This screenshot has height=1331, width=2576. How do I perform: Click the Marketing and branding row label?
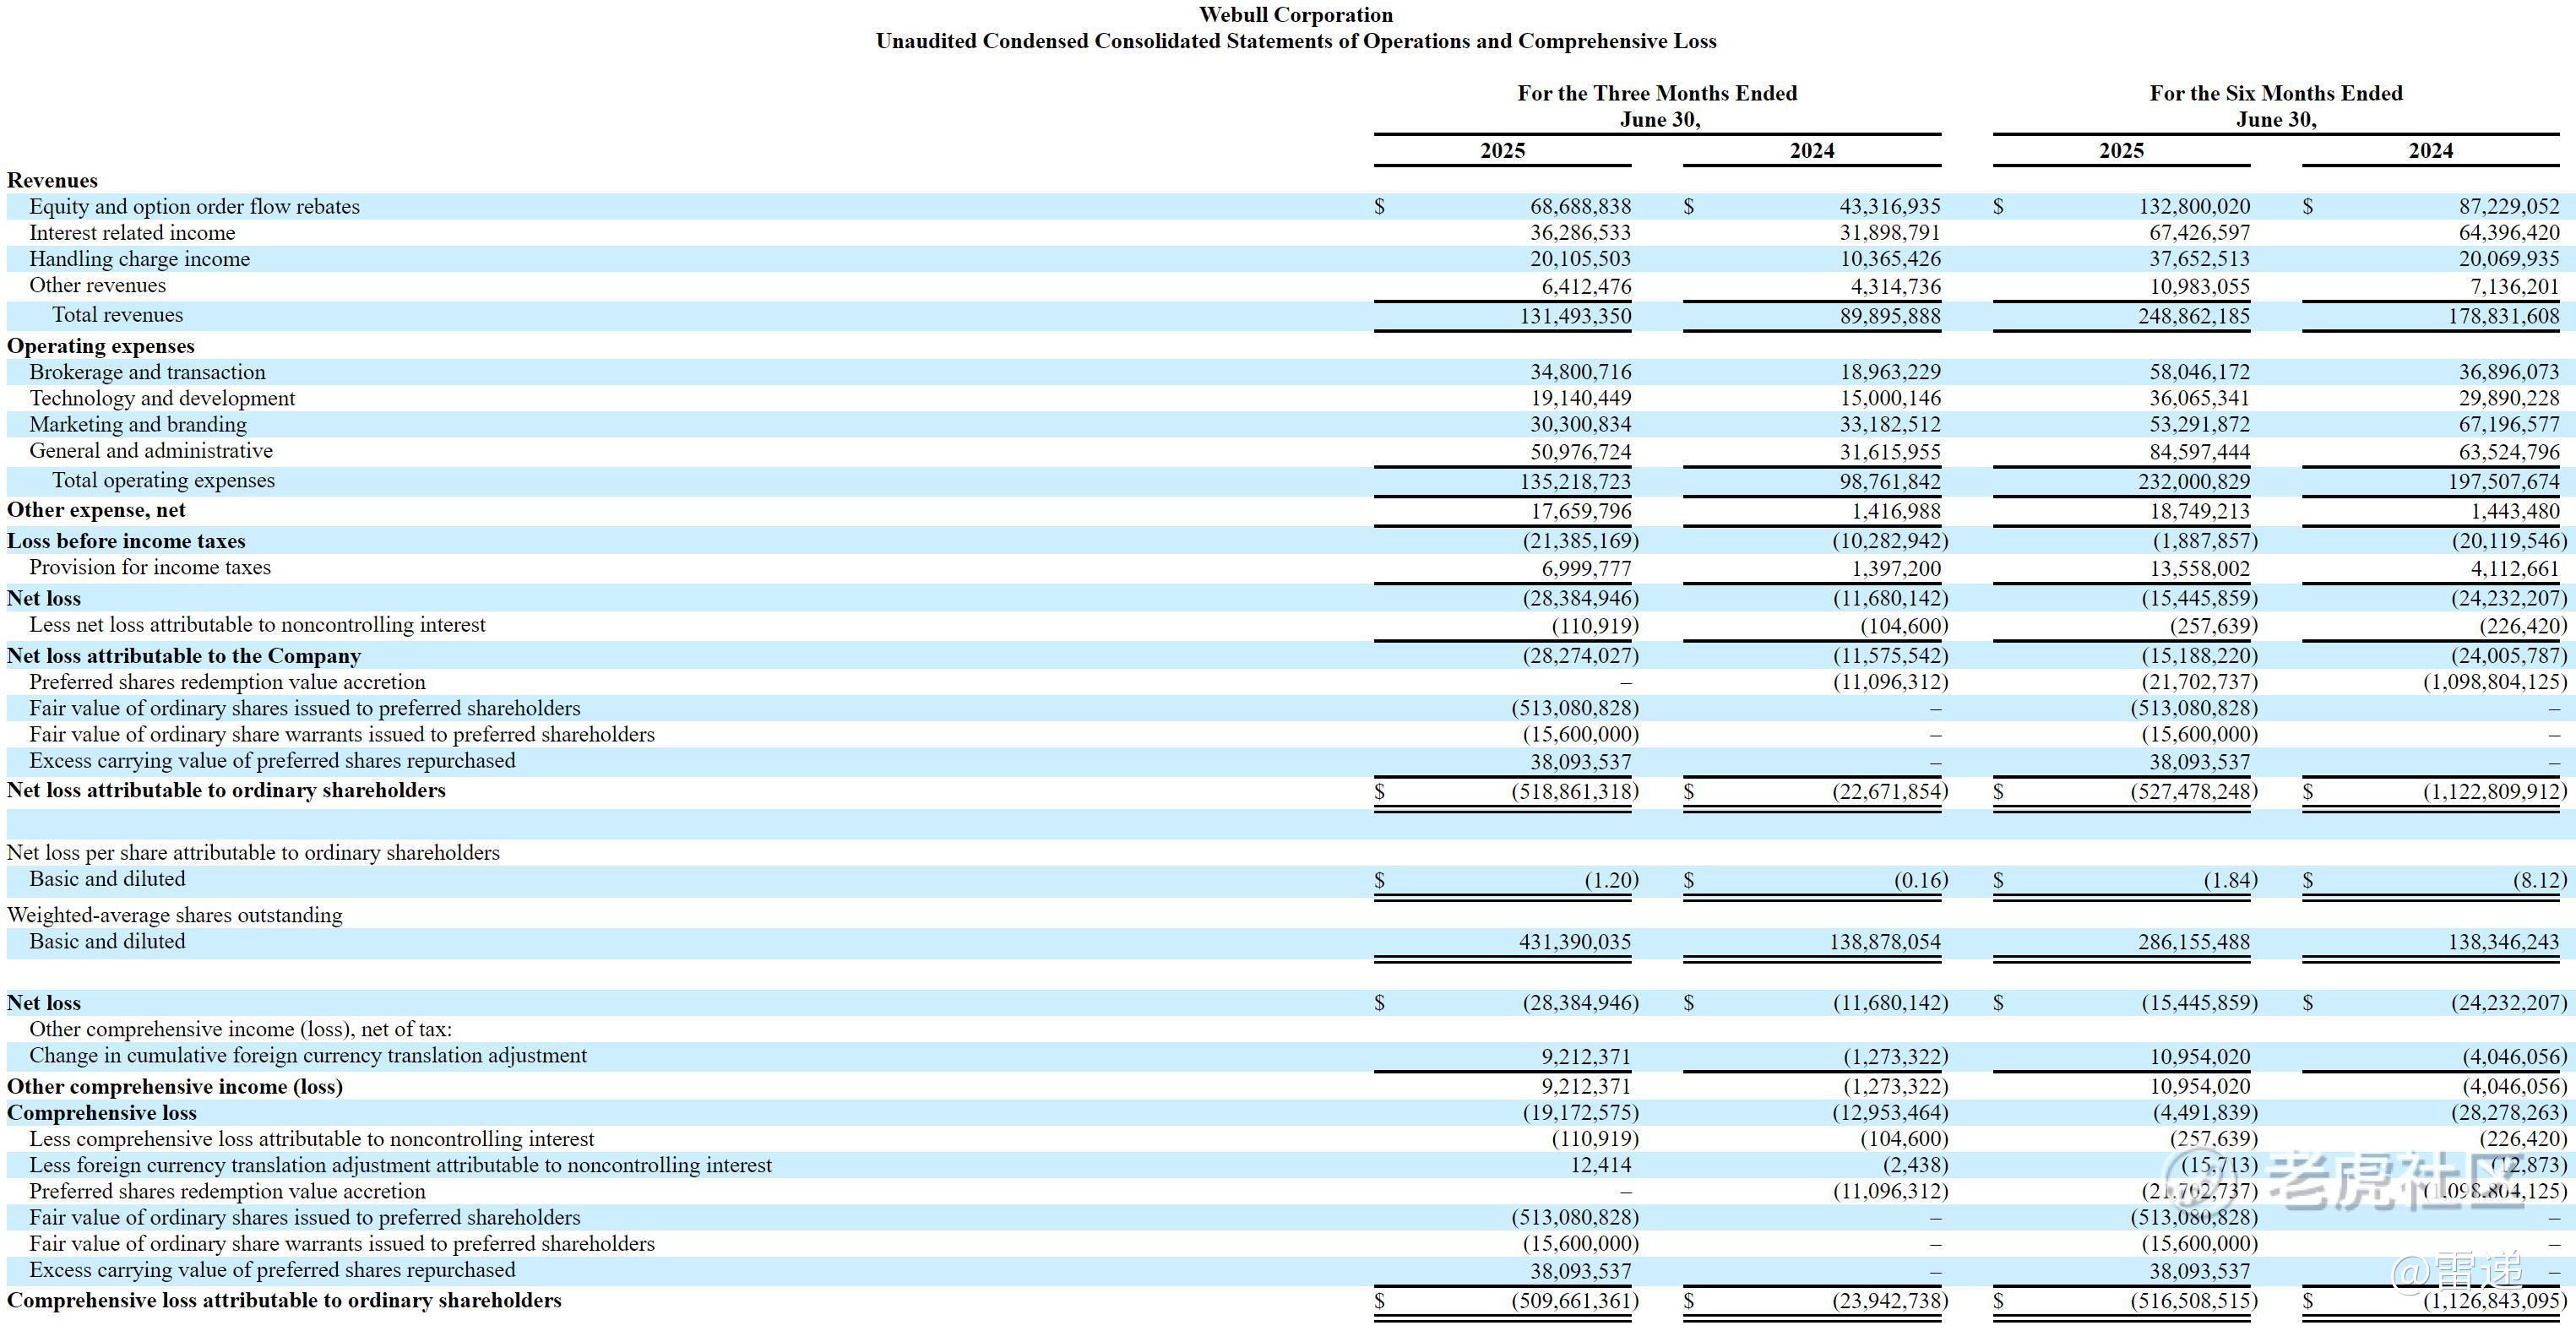pos(137,424)
